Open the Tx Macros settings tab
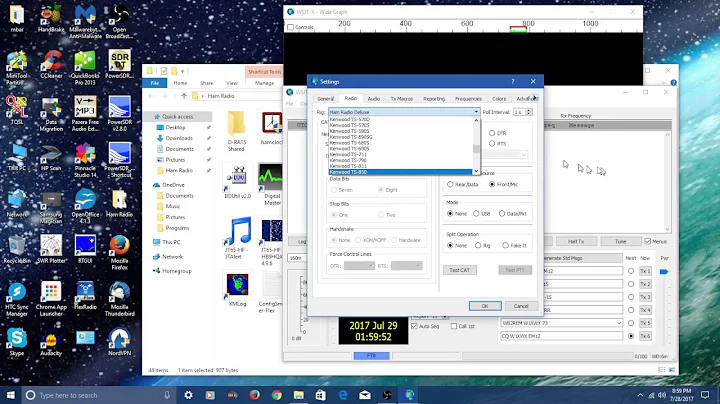This screenshot has height=404, width=720. [x=402, y=99]
